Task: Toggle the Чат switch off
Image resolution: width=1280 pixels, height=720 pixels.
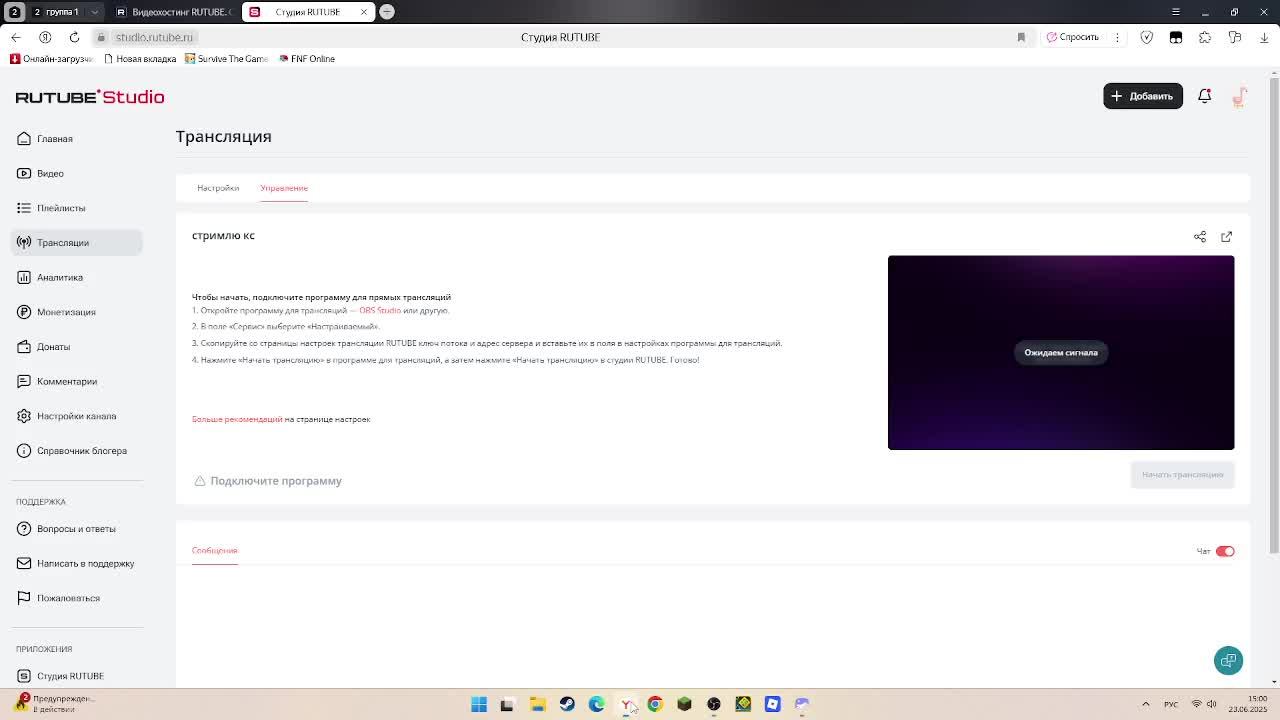Action: [x=1225, y=551]
